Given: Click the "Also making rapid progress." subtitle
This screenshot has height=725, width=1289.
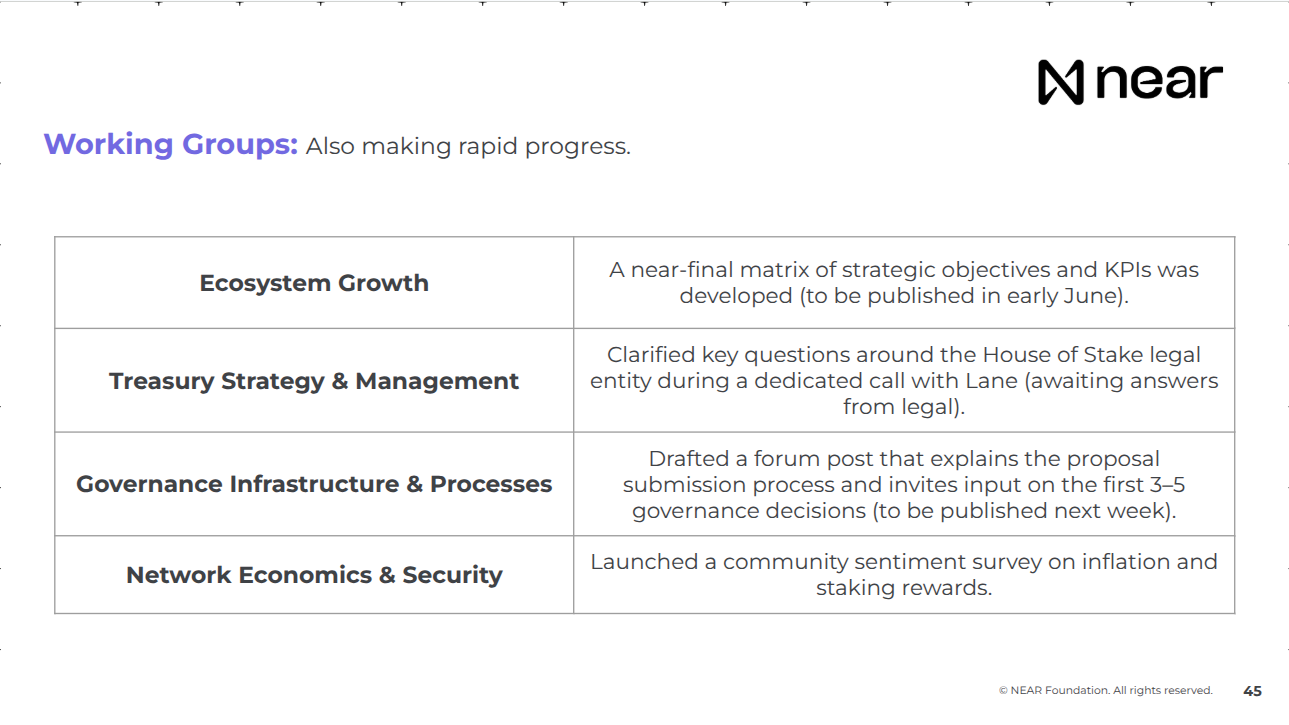Looking at the screenshot, I should pyautogui.click(x=467, y=146).
